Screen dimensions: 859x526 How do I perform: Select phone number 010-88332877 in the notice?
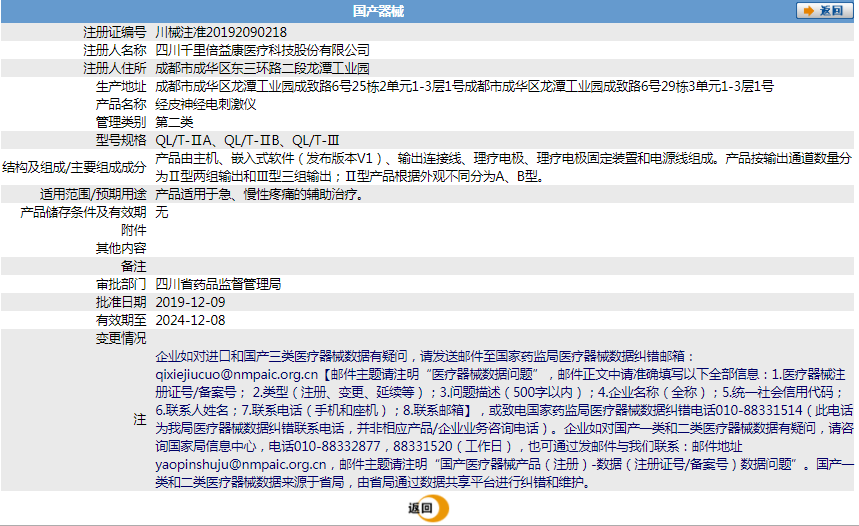tap(337, 447)
